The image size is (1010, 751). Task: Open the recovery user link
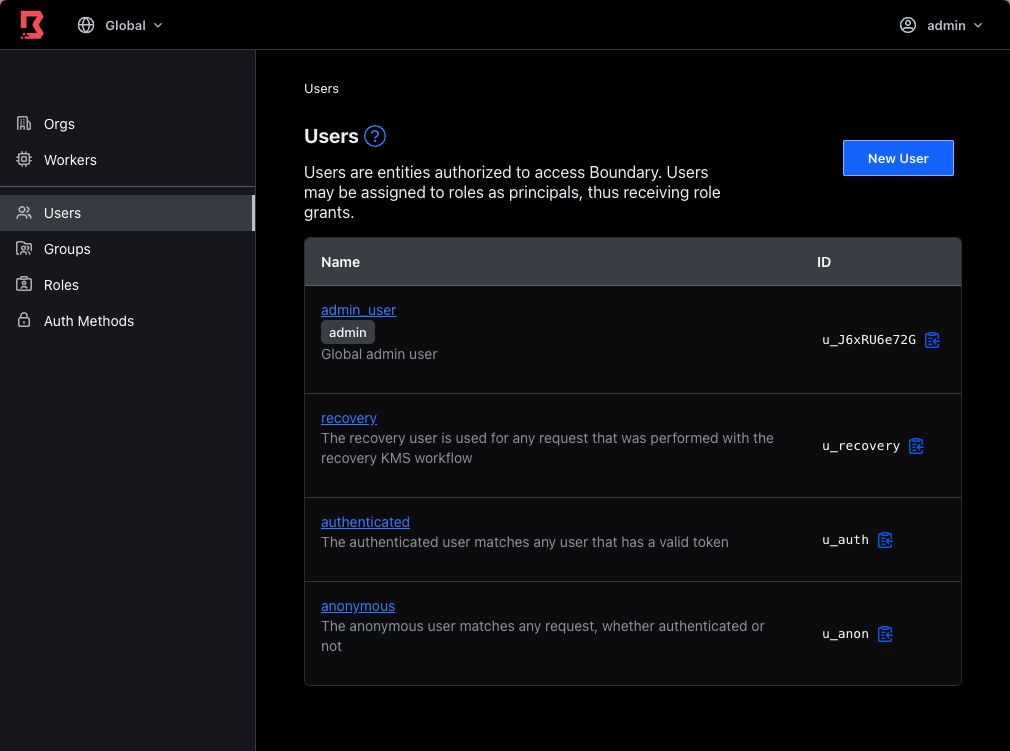click(x=348, y=418)
